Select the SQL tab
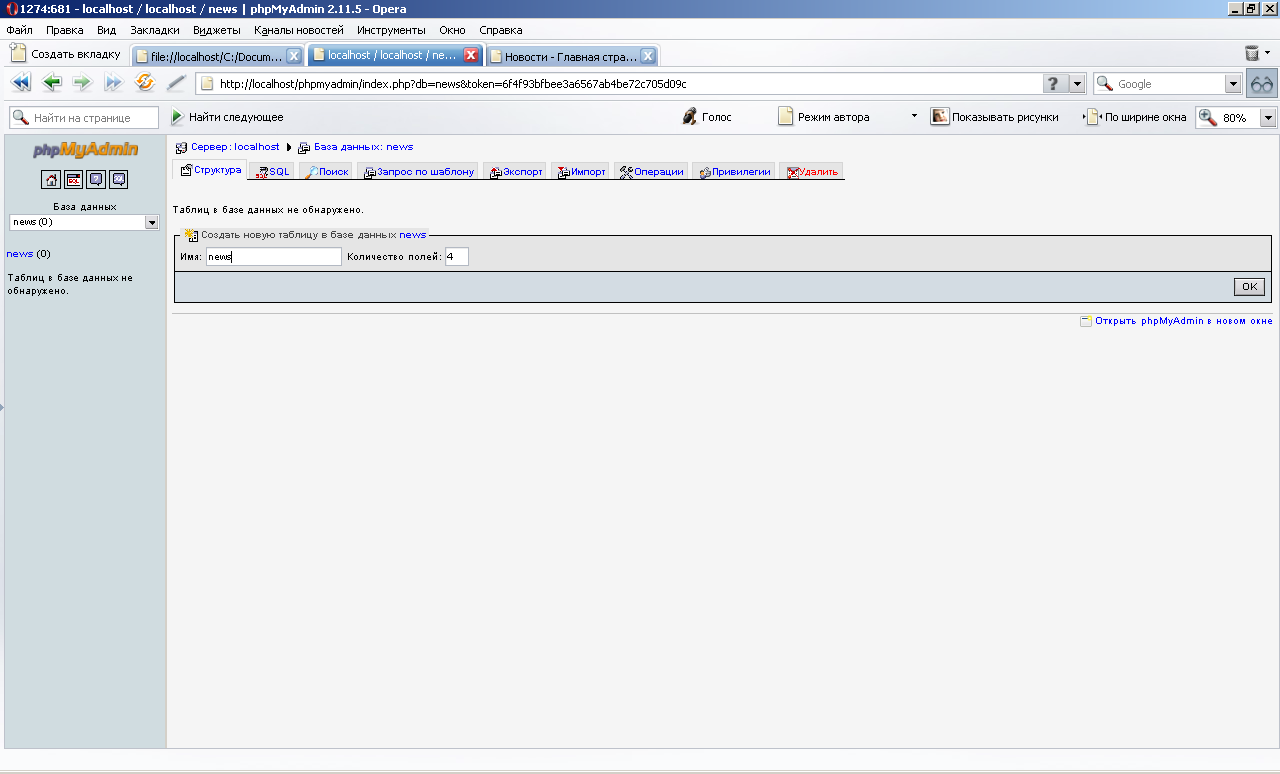Viewport: 1280px width, 774px height. pyautogui.click(x=272, y=171)
